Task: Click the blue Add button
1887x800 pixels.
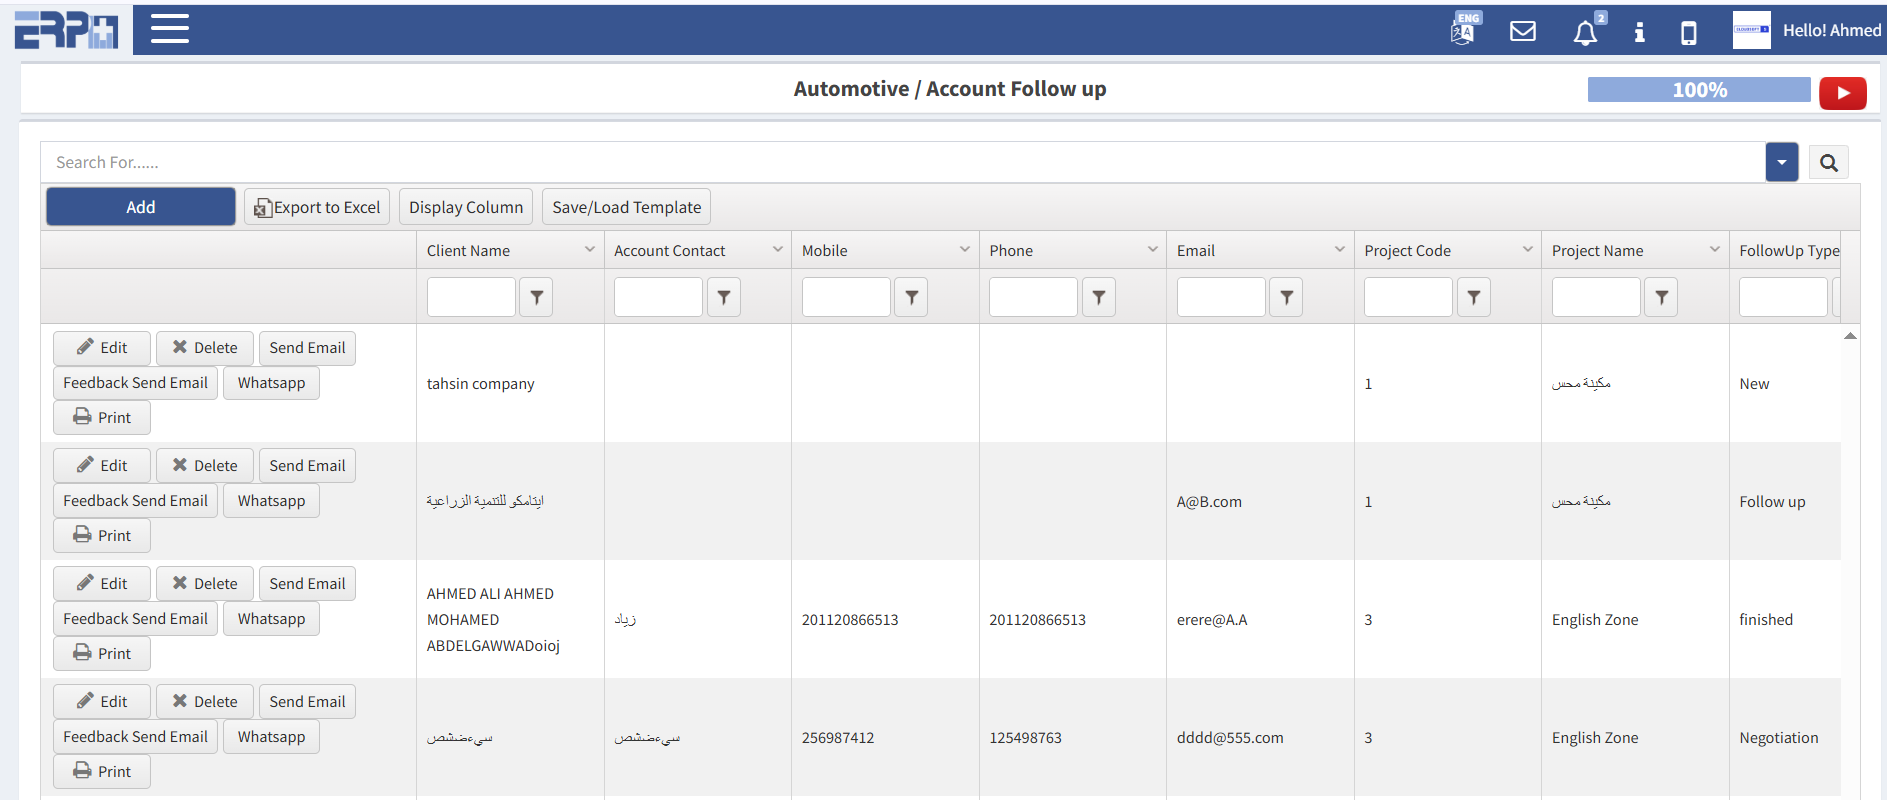Action: (x=140, y=207)
